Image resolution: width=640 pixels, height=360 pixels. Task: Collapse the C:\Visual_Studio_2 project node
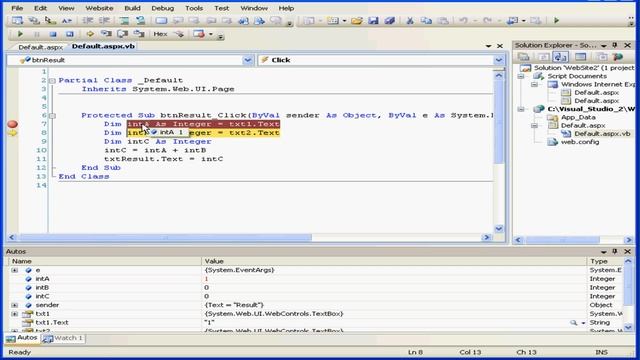point(521,109)
